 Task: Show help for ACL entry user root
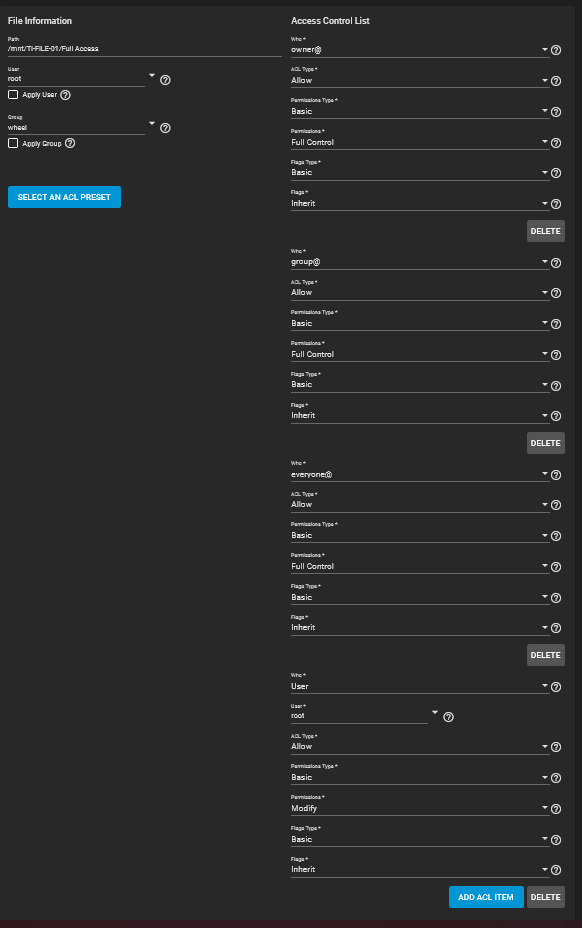[448, 717]
